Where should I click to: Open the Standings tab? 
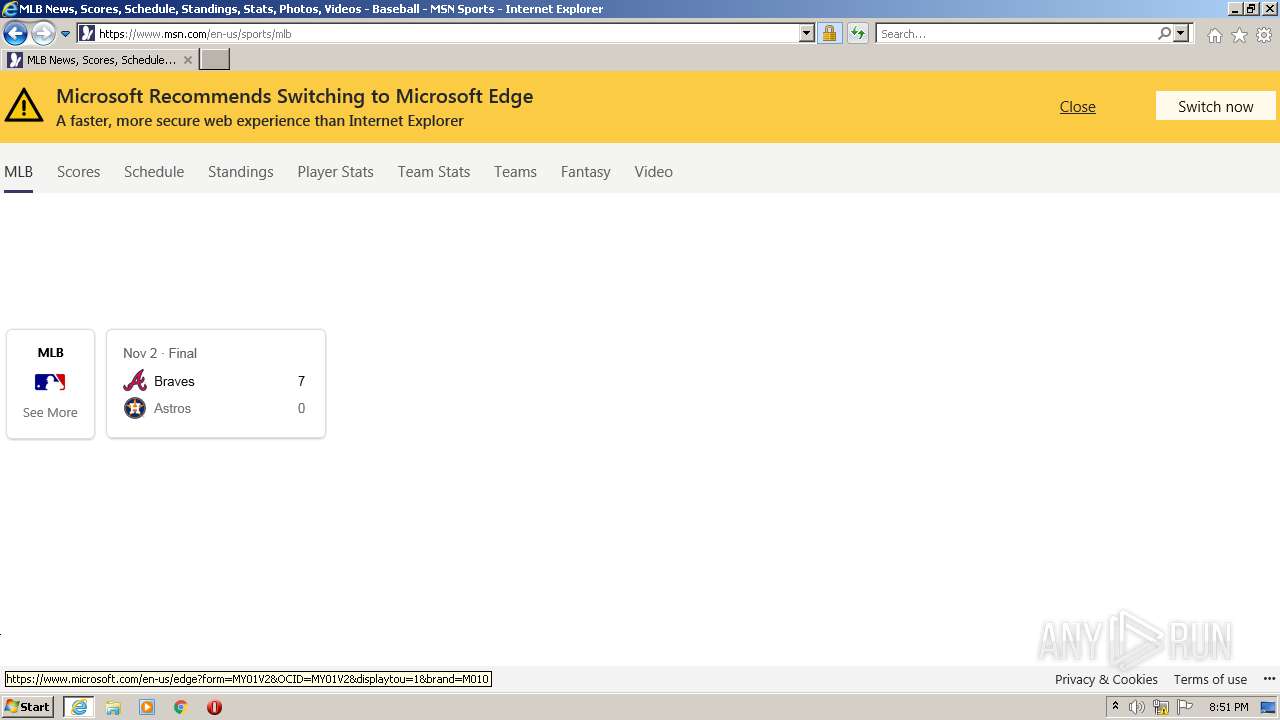coord(240,172)
